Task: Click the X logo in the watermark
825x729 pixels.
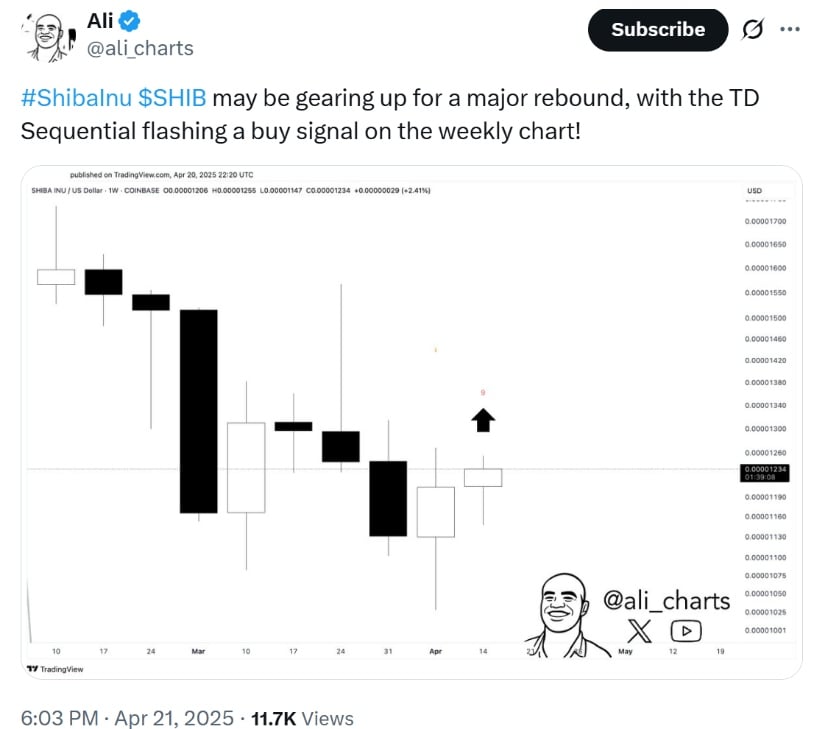Action: 640,630
